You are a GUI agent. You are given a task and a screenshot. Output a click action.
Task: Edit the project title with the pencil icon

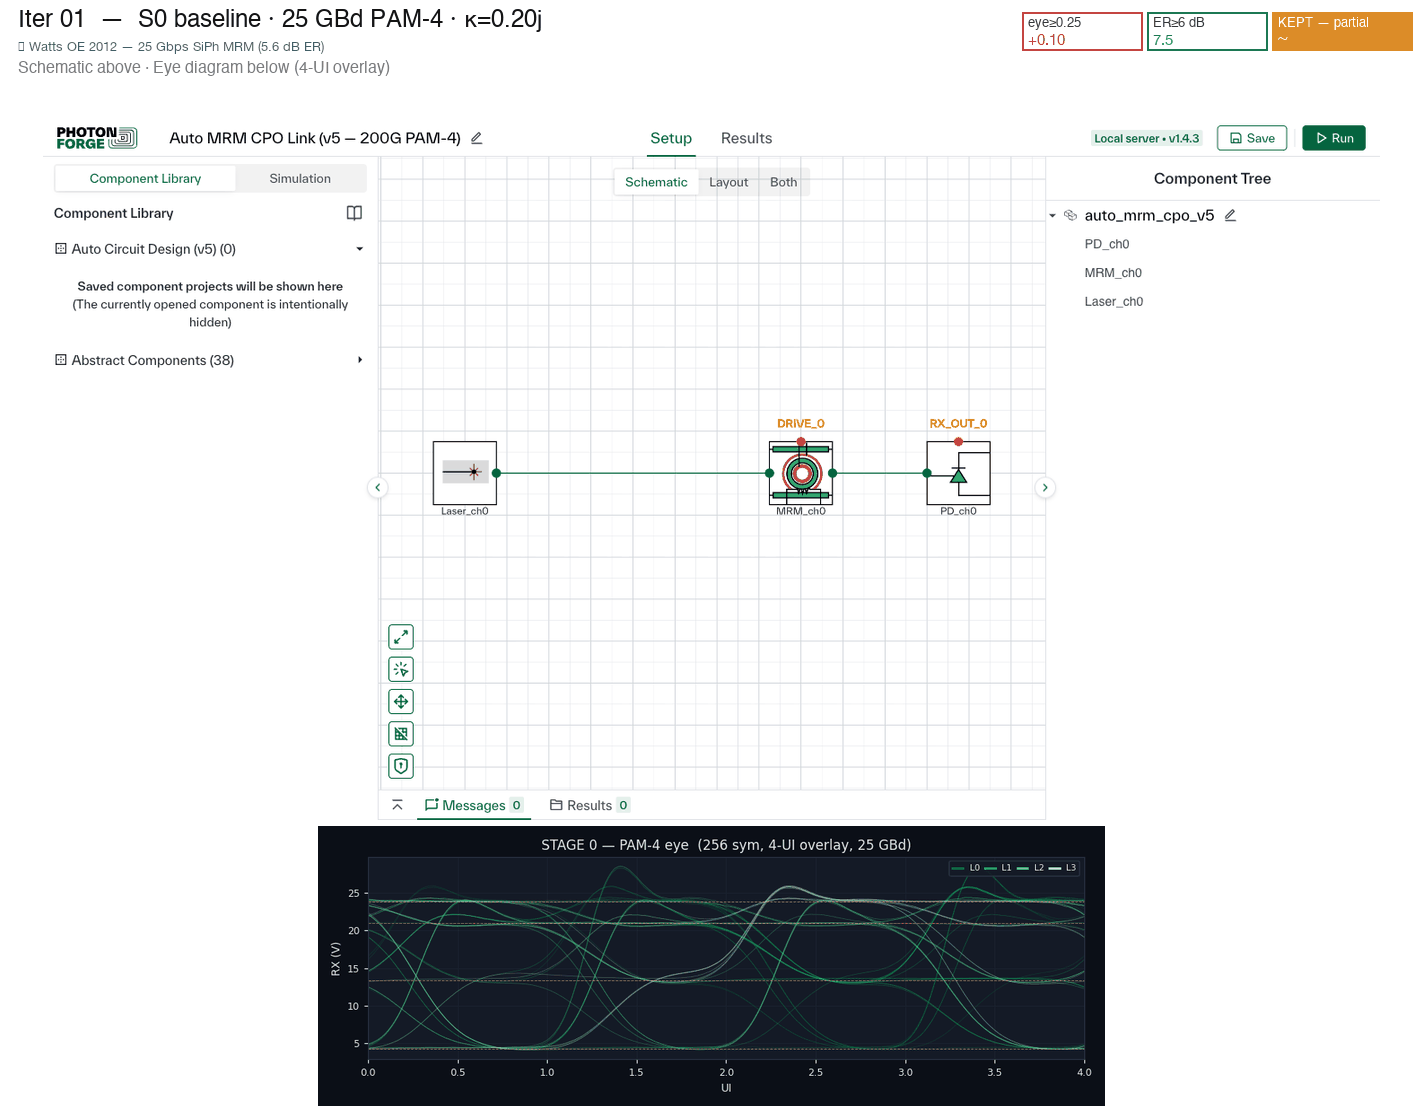[477, 138]
